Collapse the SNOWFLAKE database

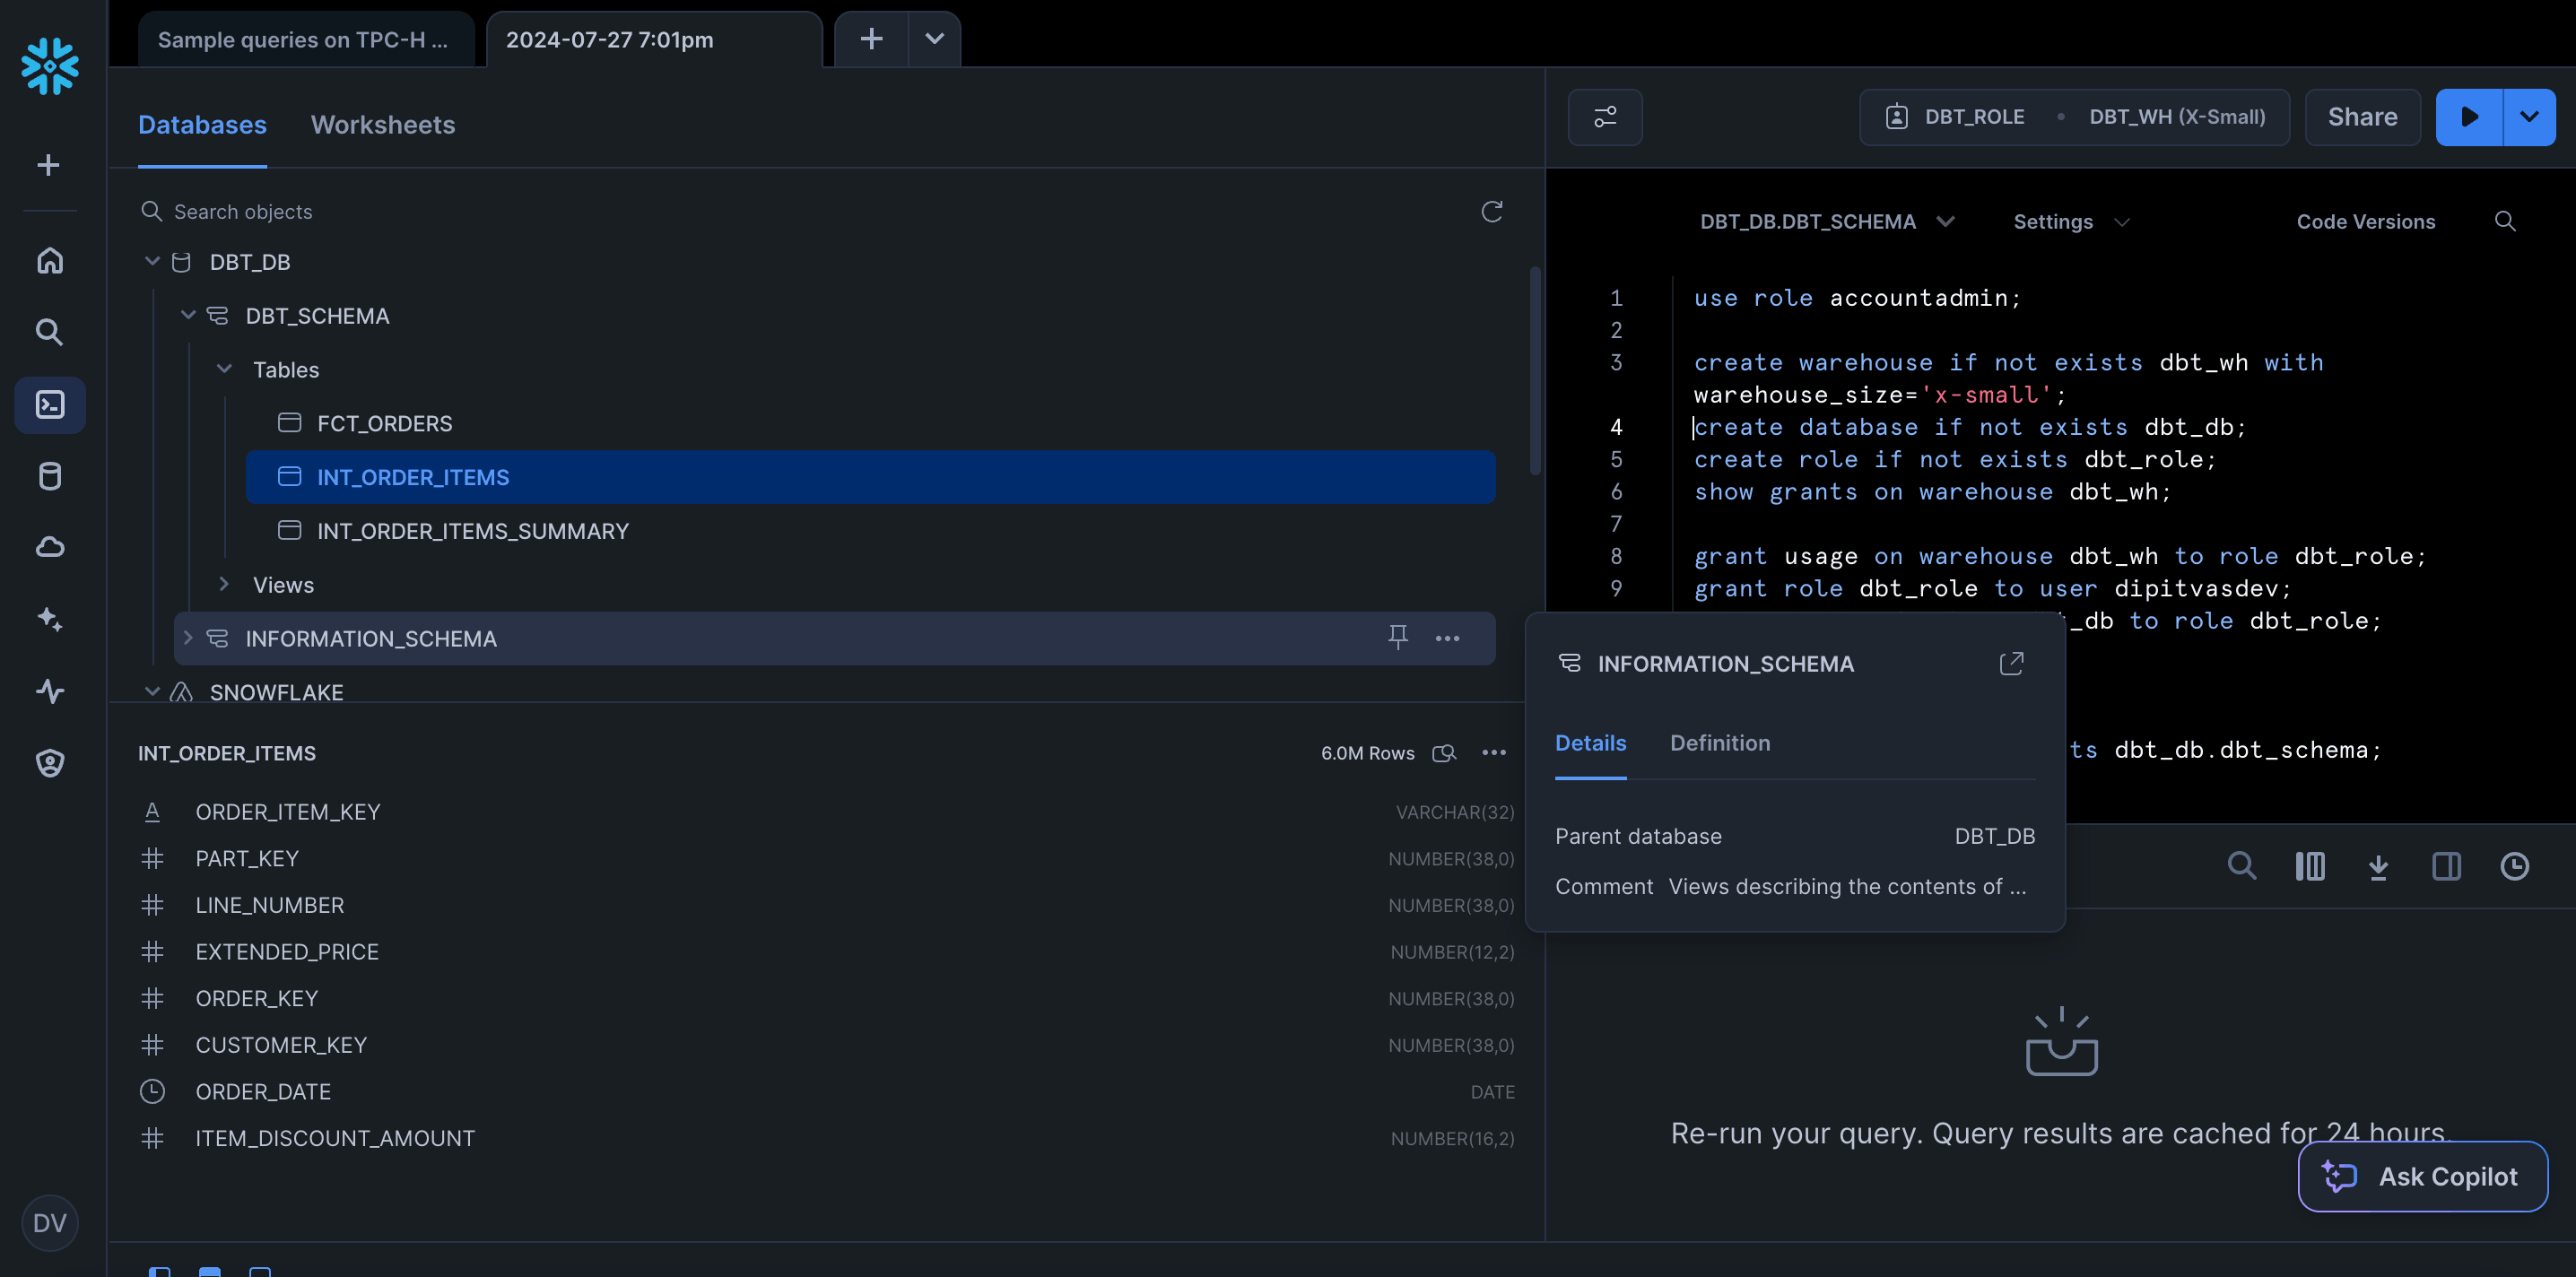click(152, 691)
